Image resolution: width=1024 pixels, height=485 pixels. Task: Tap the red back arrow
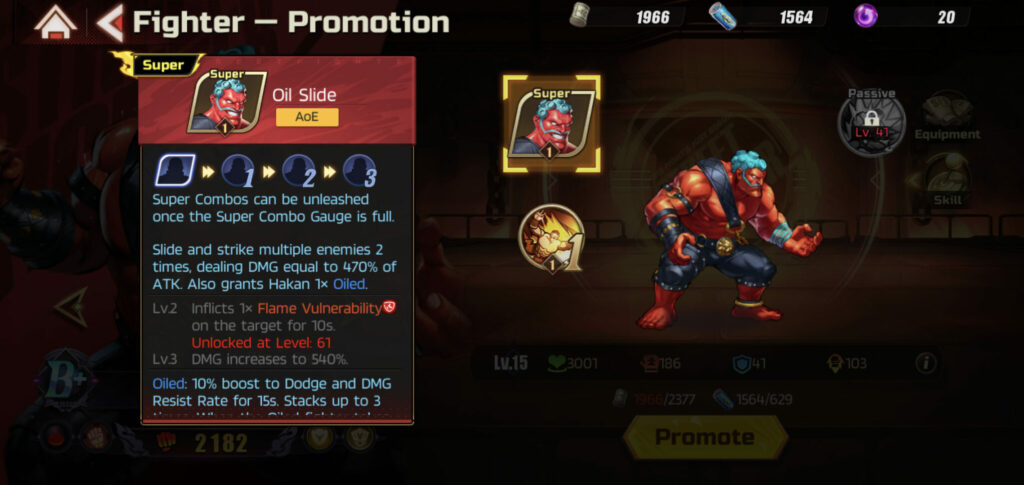click(110, 22)
